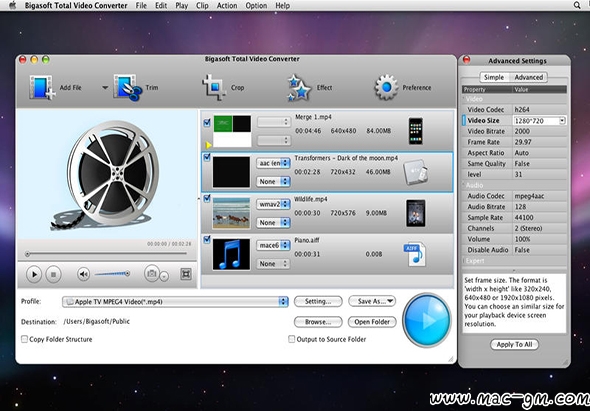Open Preference gear icon
590x411 pixels.
pos(386,87)
